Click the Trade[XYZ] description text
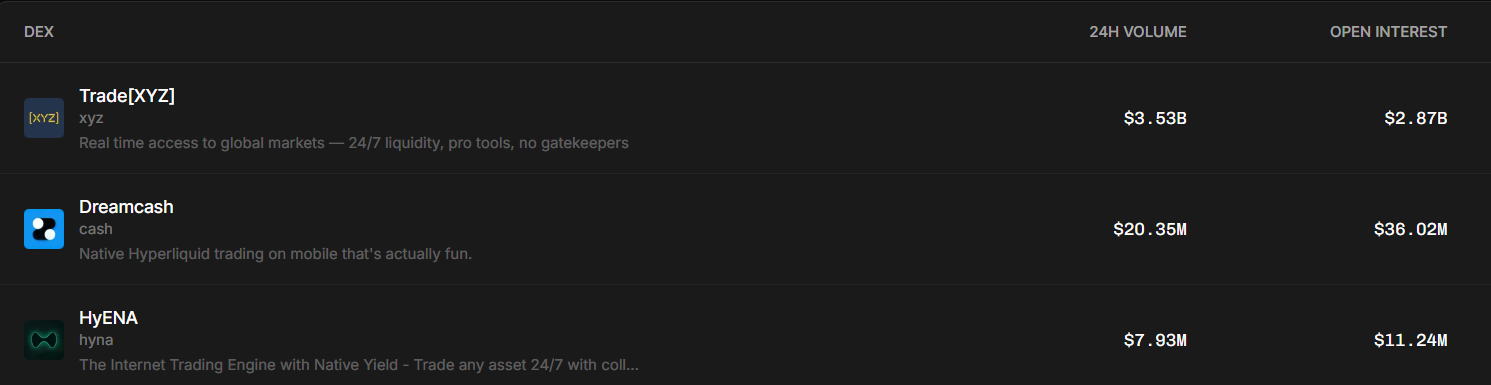1491x385 pixels. 354,143
